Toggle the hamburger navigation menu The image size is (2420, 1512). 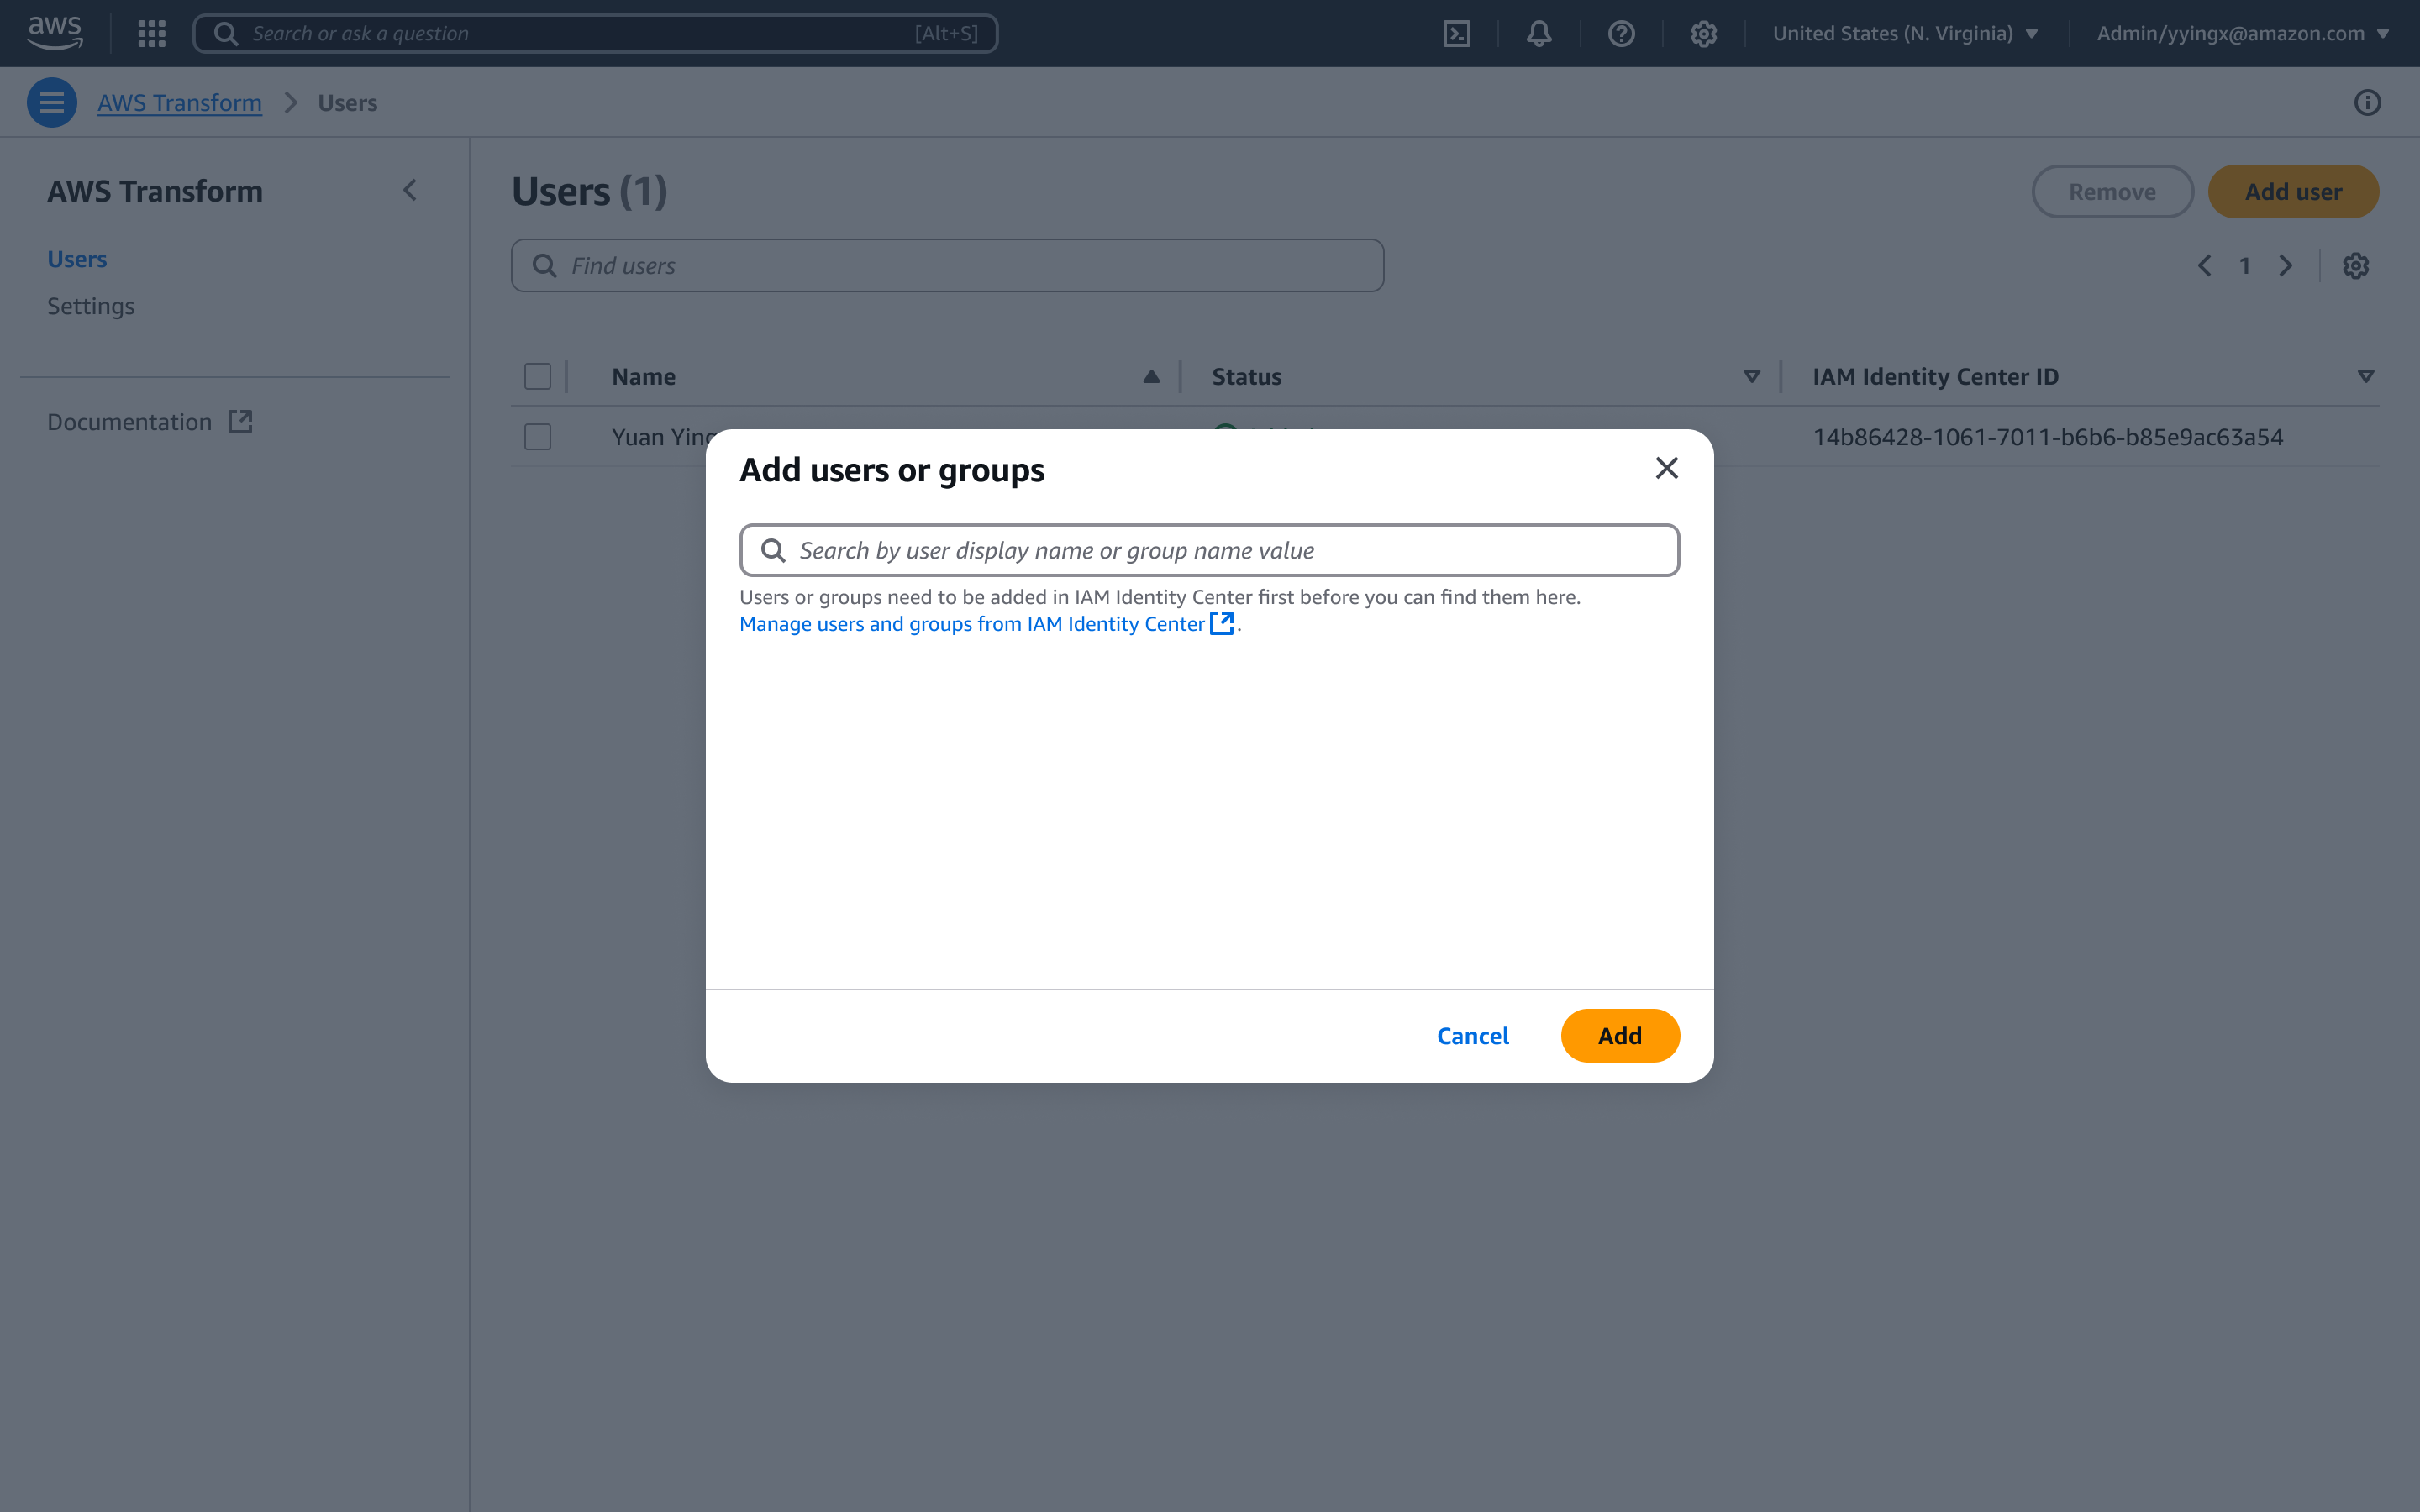point(52,102)
